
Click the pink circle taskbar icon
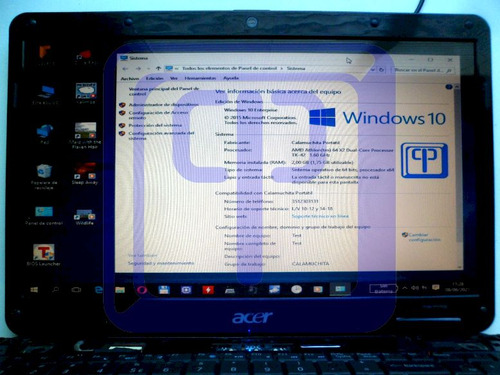point(142,290)
